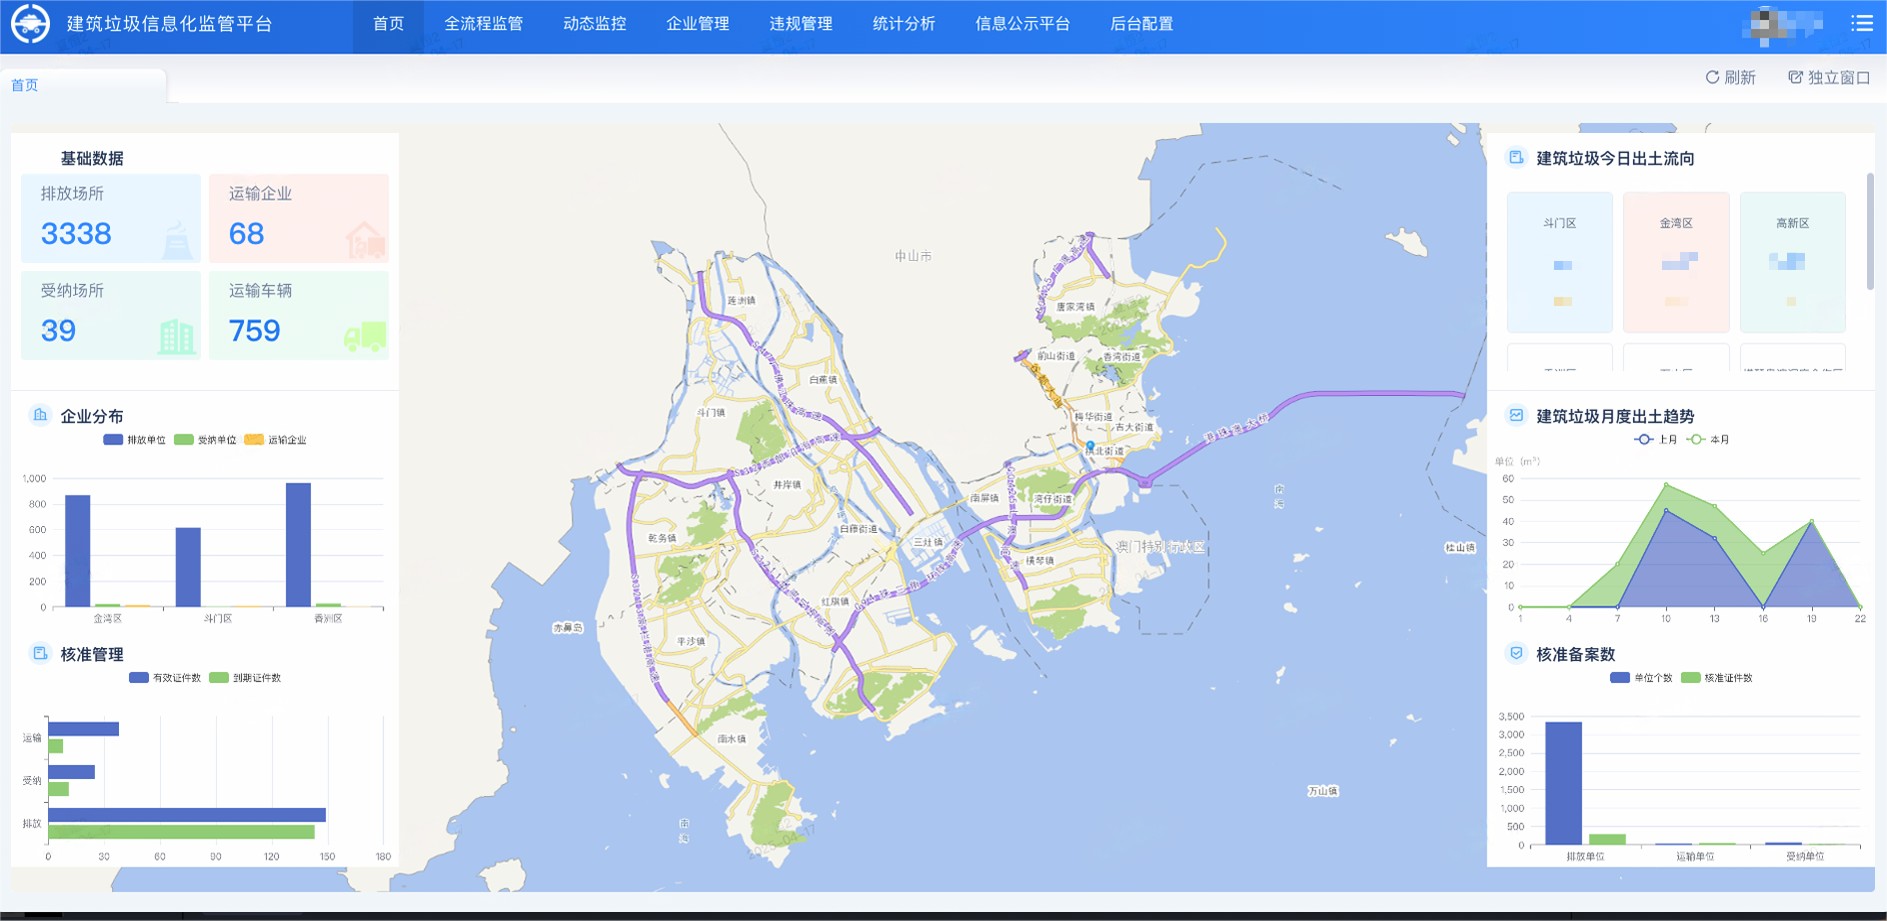Open the 统计分析 menu item

click(904, 24)
